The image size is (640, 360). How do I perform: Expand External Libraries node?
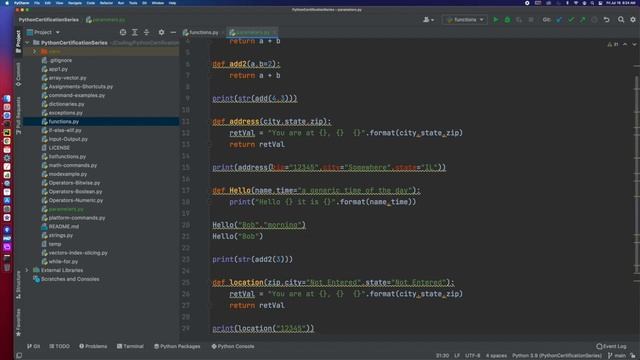click(x=27, y=270)
